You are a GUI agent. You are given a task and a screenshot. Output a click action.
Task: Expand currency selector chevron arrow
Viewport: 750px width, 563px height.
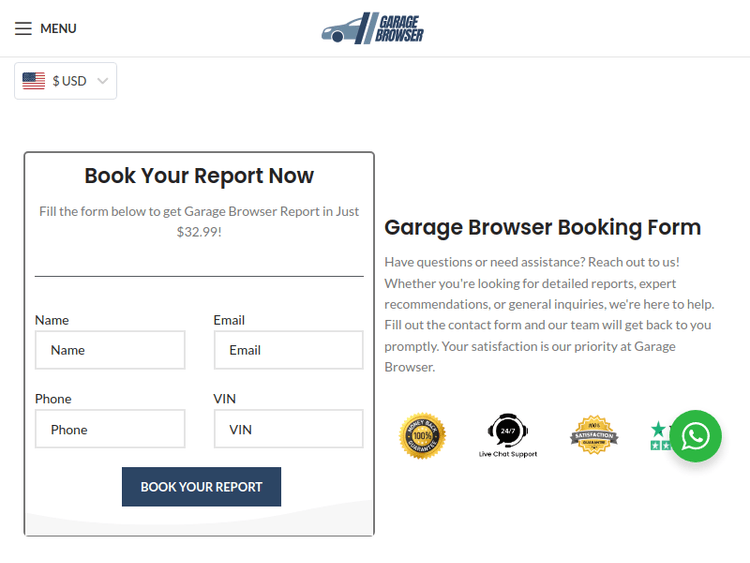102,81
